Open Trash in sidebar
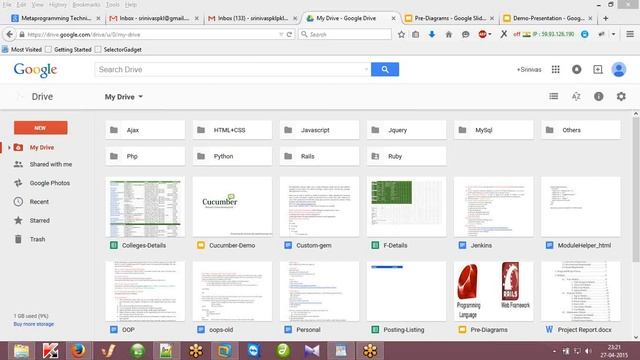 tap(37, 239)
